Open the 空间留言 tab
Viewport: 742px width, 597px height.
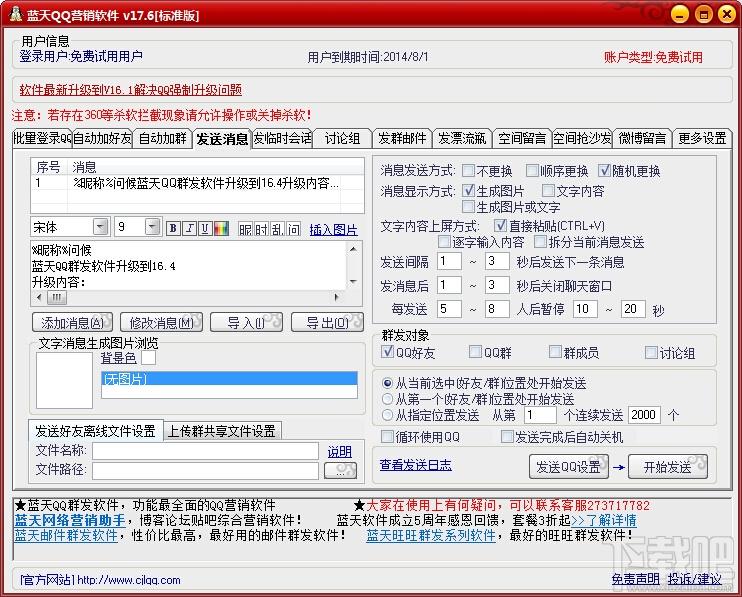pyautogui.click(x=522, y=138)
